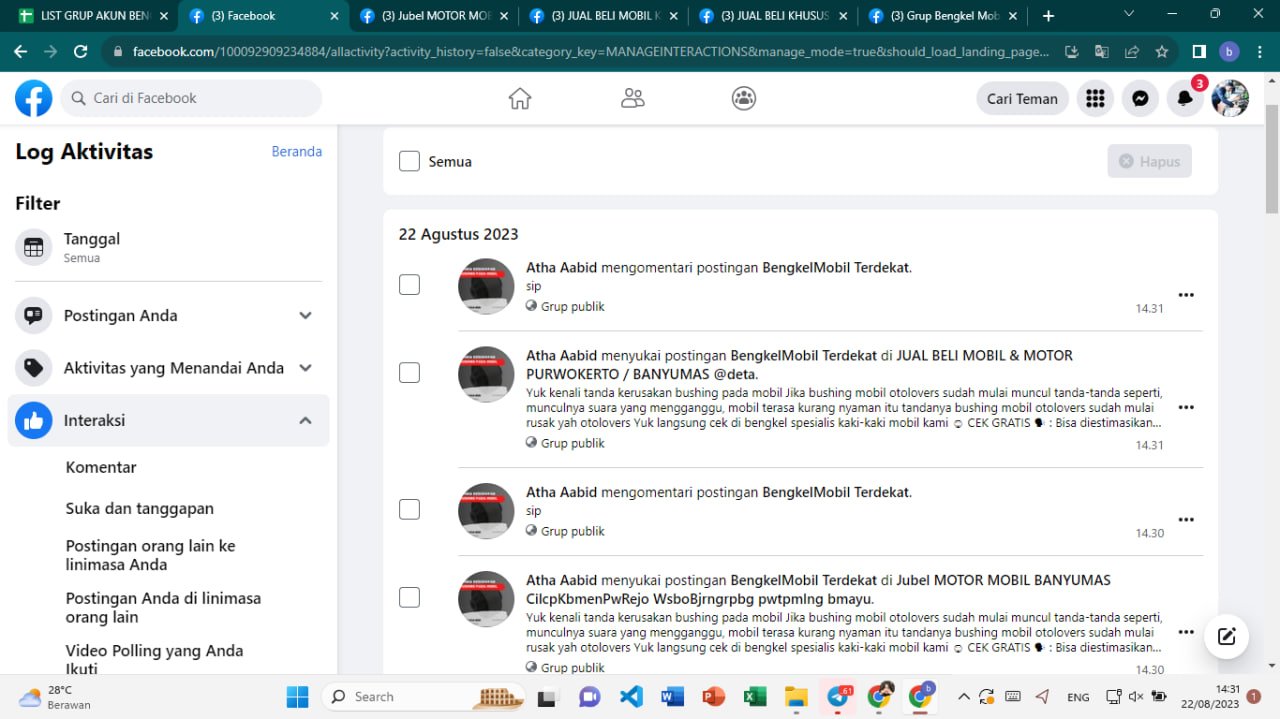This screenshot has height=719, width=1280.
Task: Open Chrome three-dot menu
Action: (1259, 51)
